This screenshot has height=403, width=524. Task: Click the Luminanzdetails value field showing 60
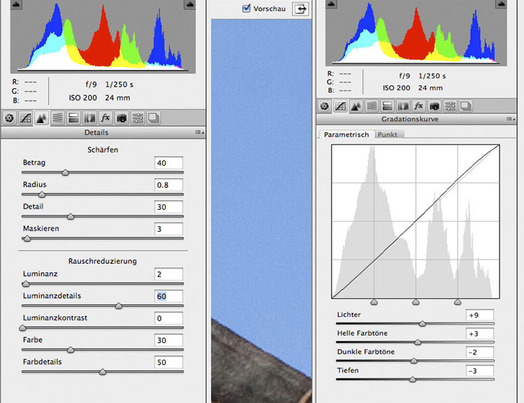coord(169,296)
